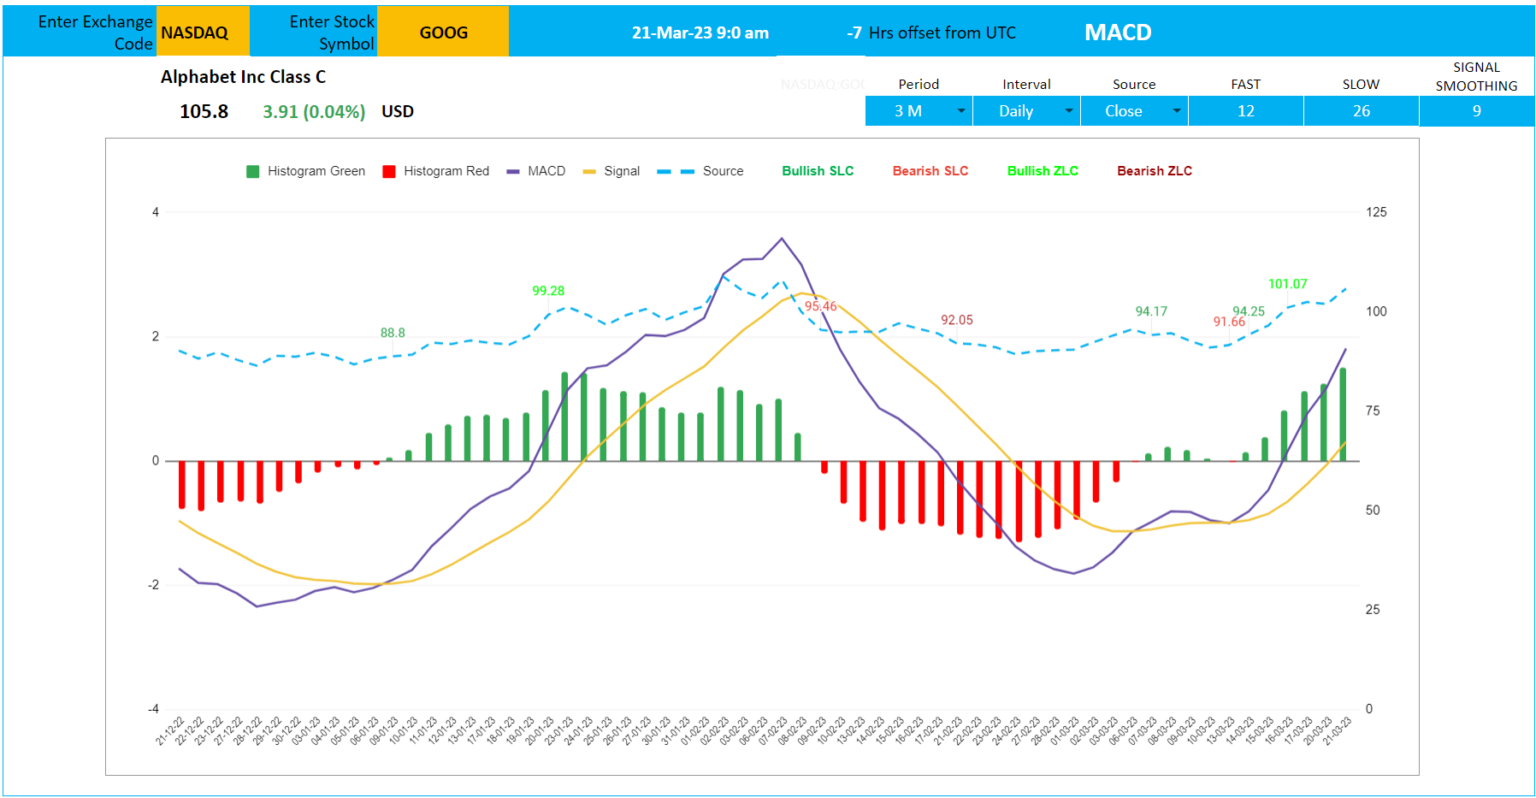This screenshot has height=798, width=1536.
Task: Toggle the Bullish SLC series visibility
Action: click(x=818, y=171)
